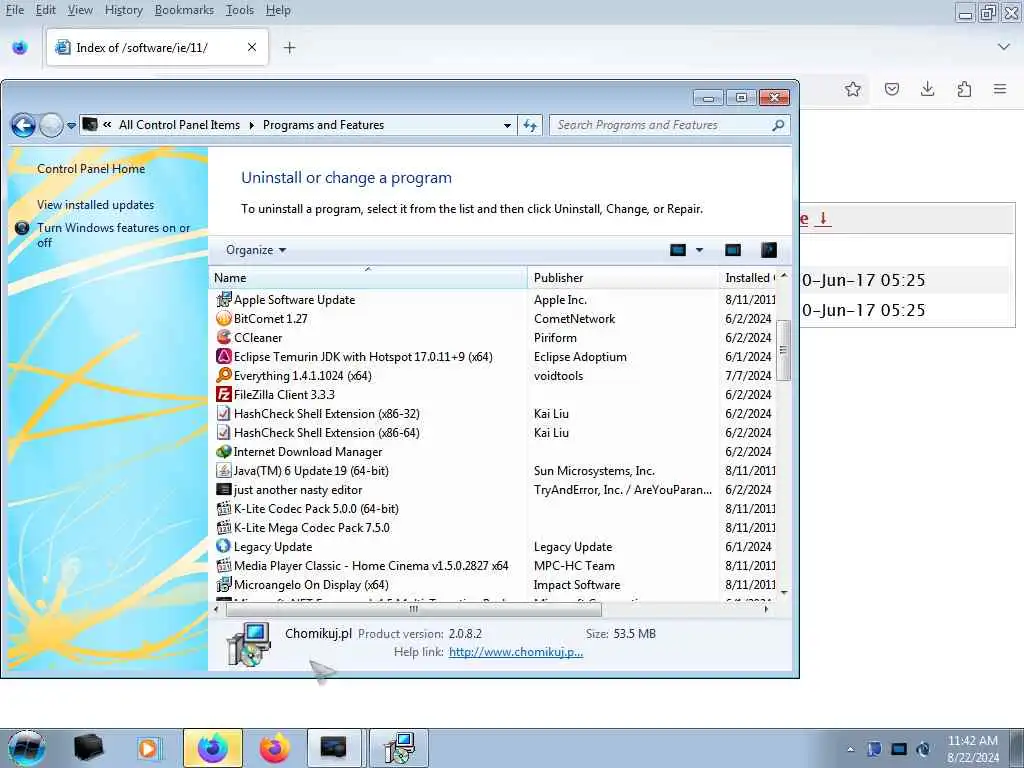Screen dimensions: 1024x768
Task: Open Firefox hamburger application menu
Action: point(1000,89)
